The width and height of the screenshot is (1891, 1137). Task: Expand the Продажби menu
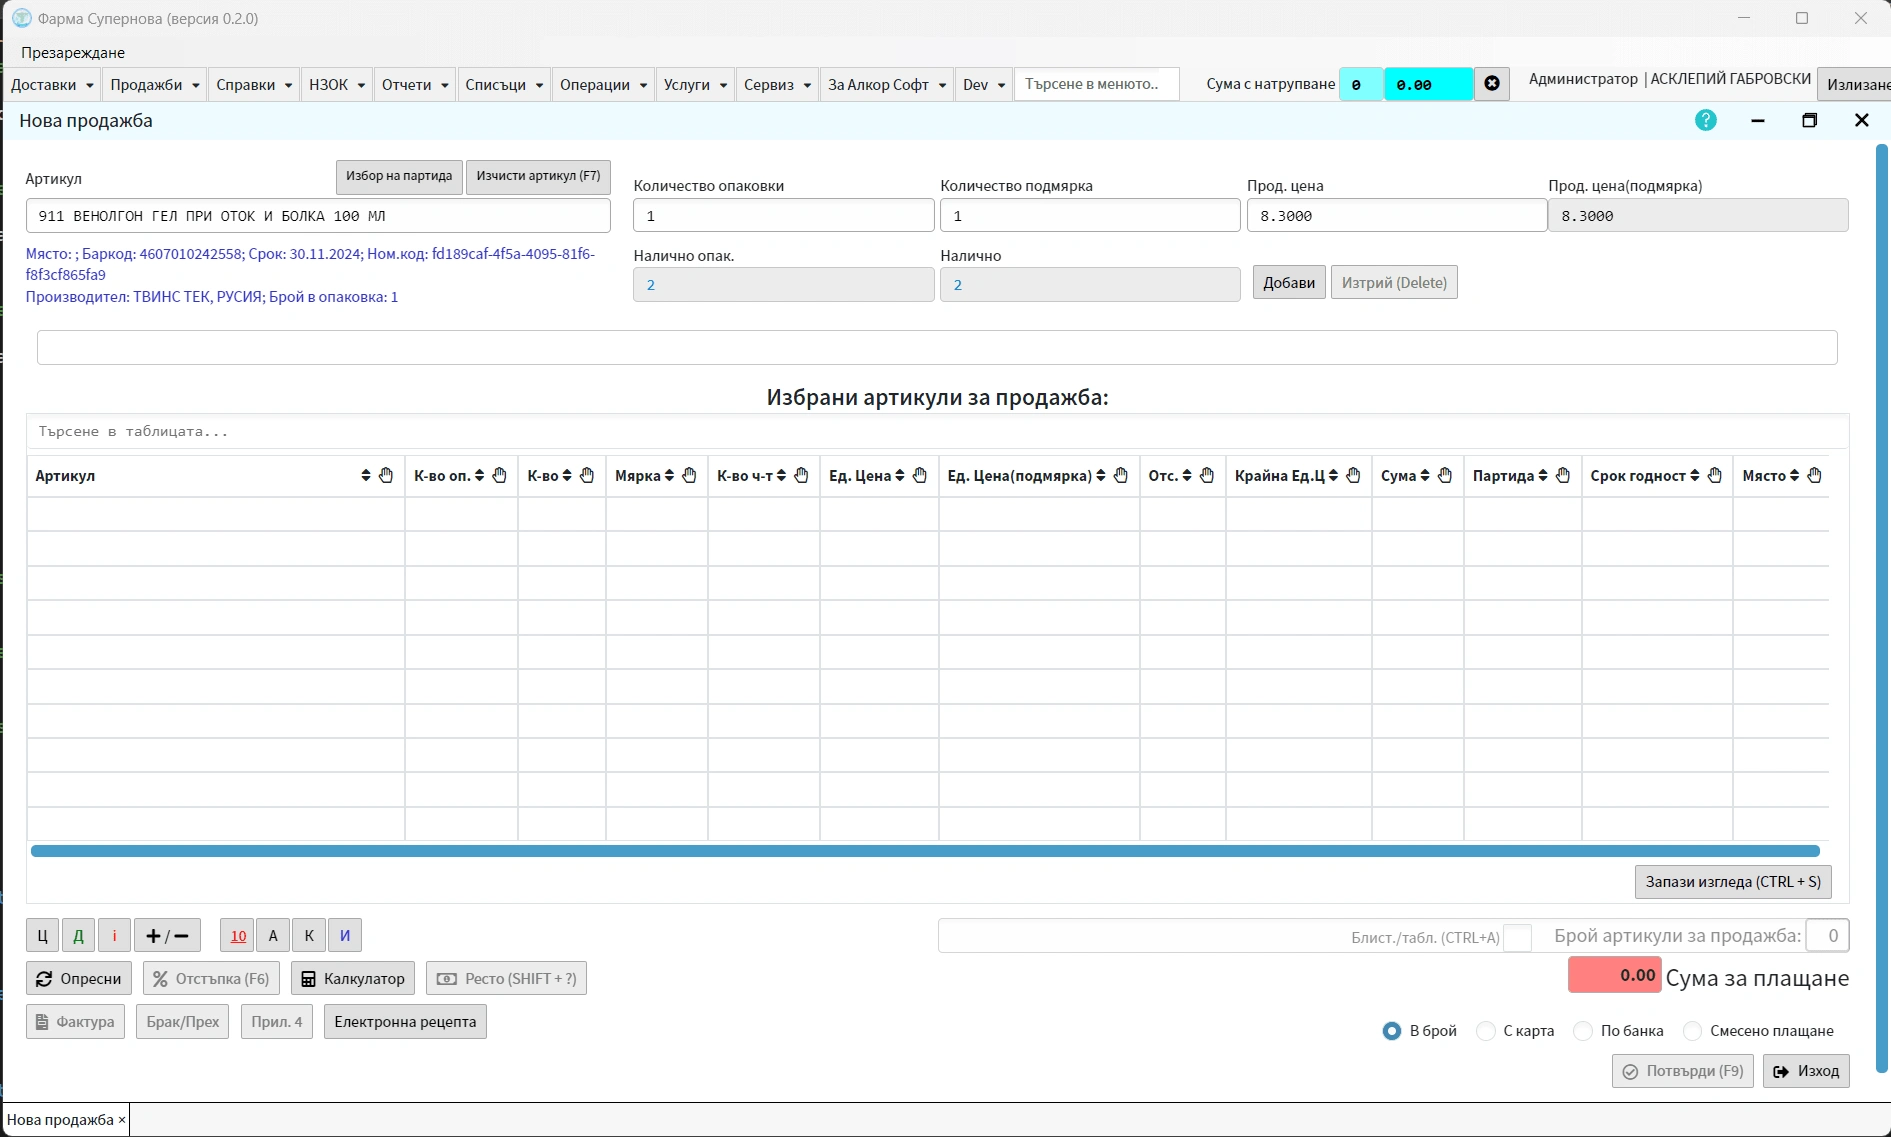coord(155,85)
